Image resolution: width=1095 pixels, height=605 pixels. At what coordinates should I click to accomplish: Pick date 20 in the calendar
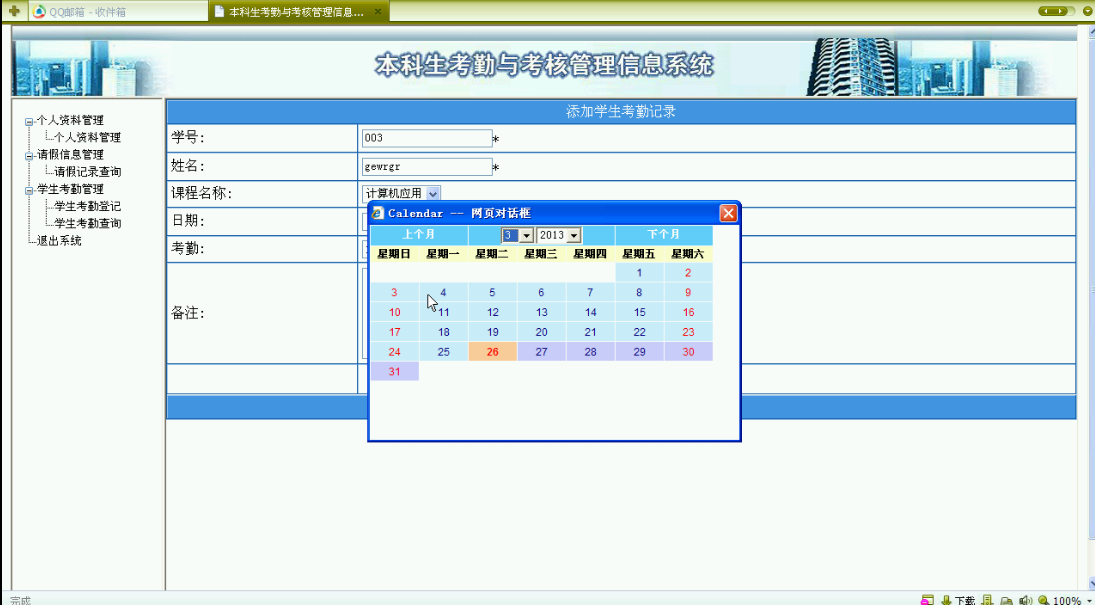(x=541, y=332)
